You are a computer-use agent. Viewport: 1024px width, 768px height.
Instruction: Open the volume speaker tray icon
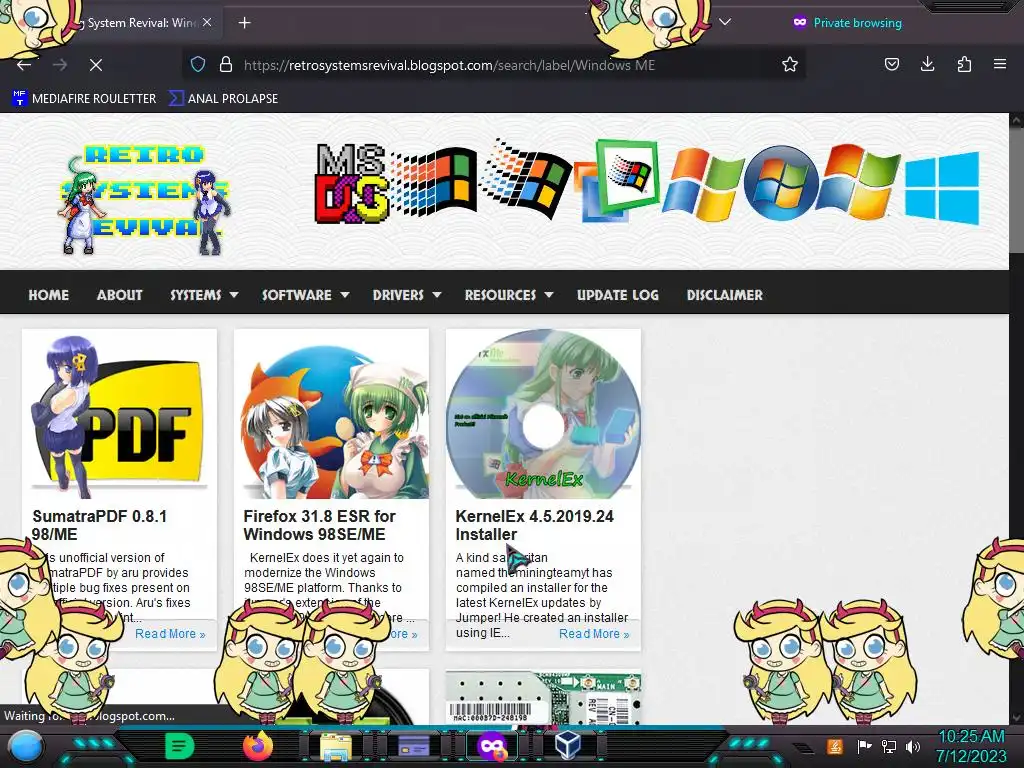(x=912, y=746)
